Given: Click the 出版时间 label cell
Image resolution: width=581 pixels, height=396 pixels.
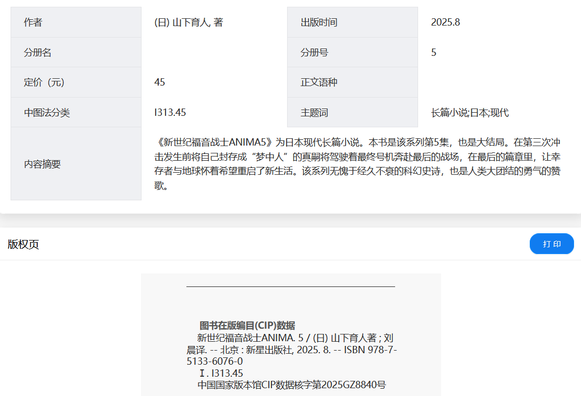Looking at the screenshot, I should (352, 22).
